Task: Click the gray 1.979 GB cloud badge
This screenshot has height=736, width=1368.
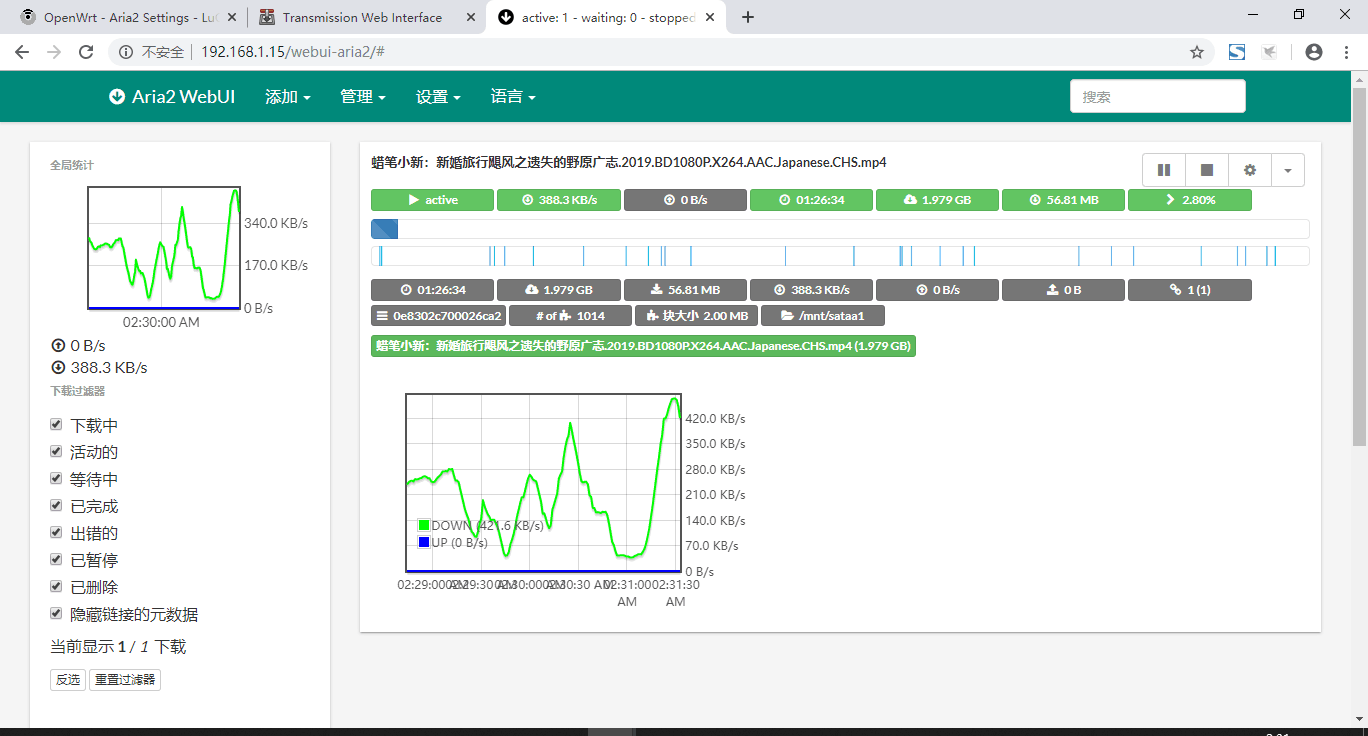Action: point(559,290)
